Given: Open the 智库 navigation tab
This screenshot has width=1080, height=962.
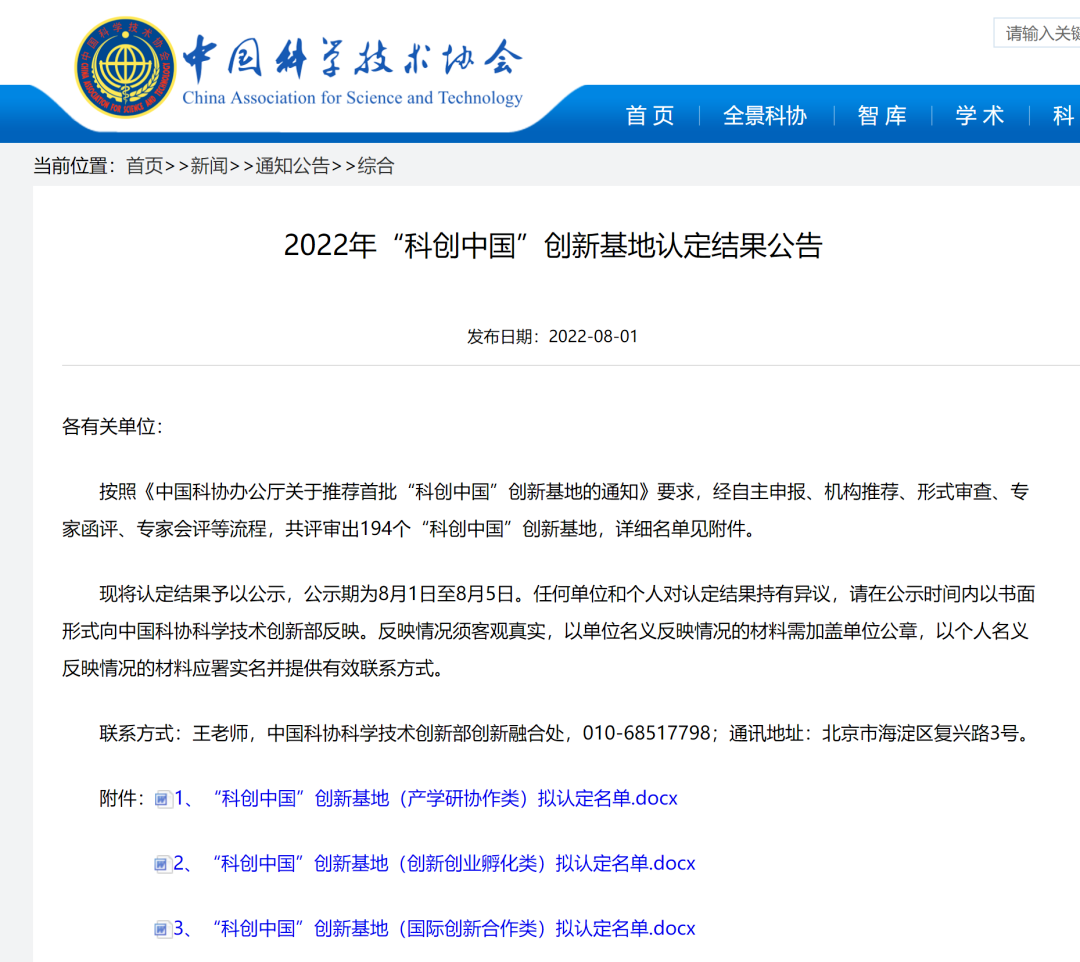Looking at the screenshot, I should [882, 115].
